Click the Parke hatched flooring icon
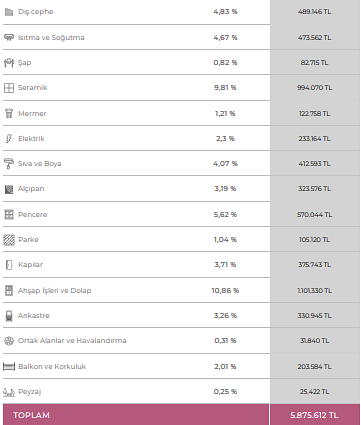Image resolution: width=361 pixels, height=425 pixels. point(9,240)
